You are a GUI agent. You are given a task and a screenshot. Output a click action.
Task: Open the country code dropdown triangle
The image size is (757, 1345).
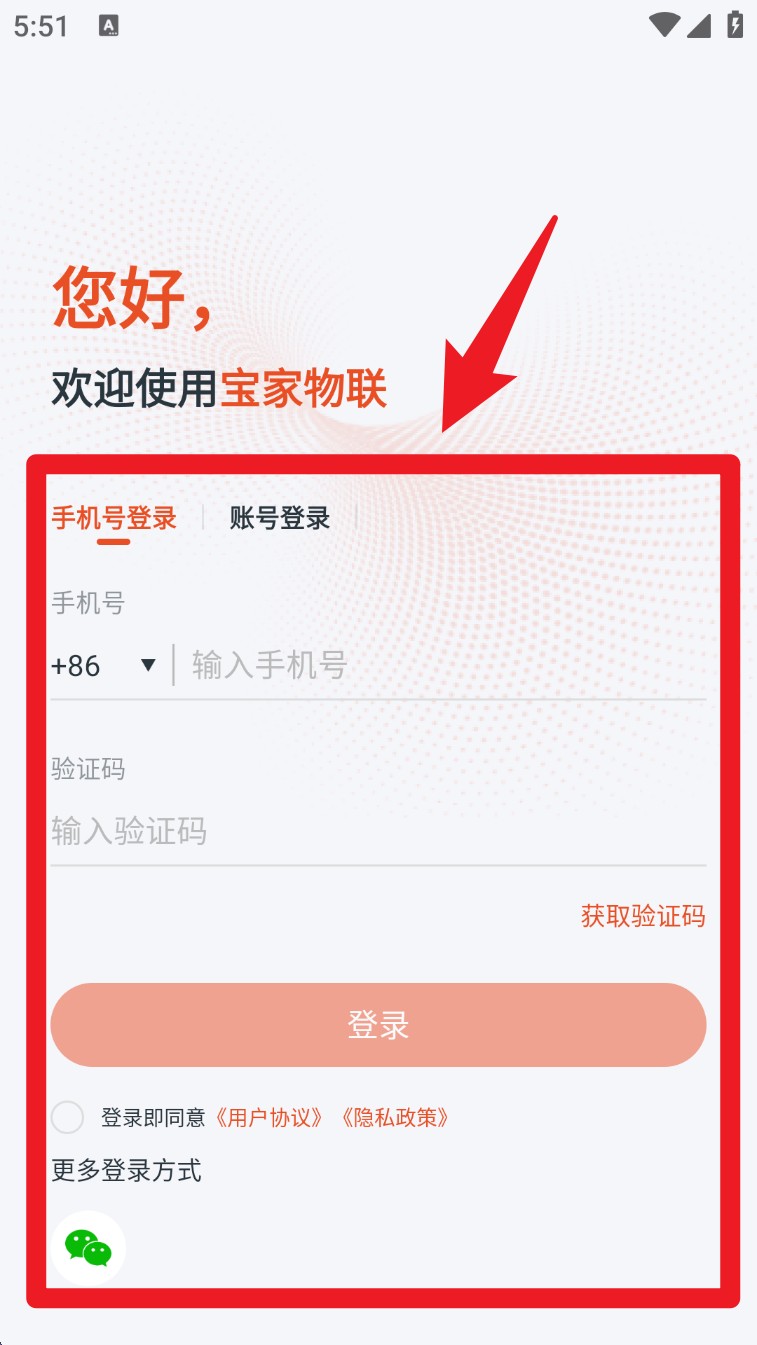pos(148,665)
